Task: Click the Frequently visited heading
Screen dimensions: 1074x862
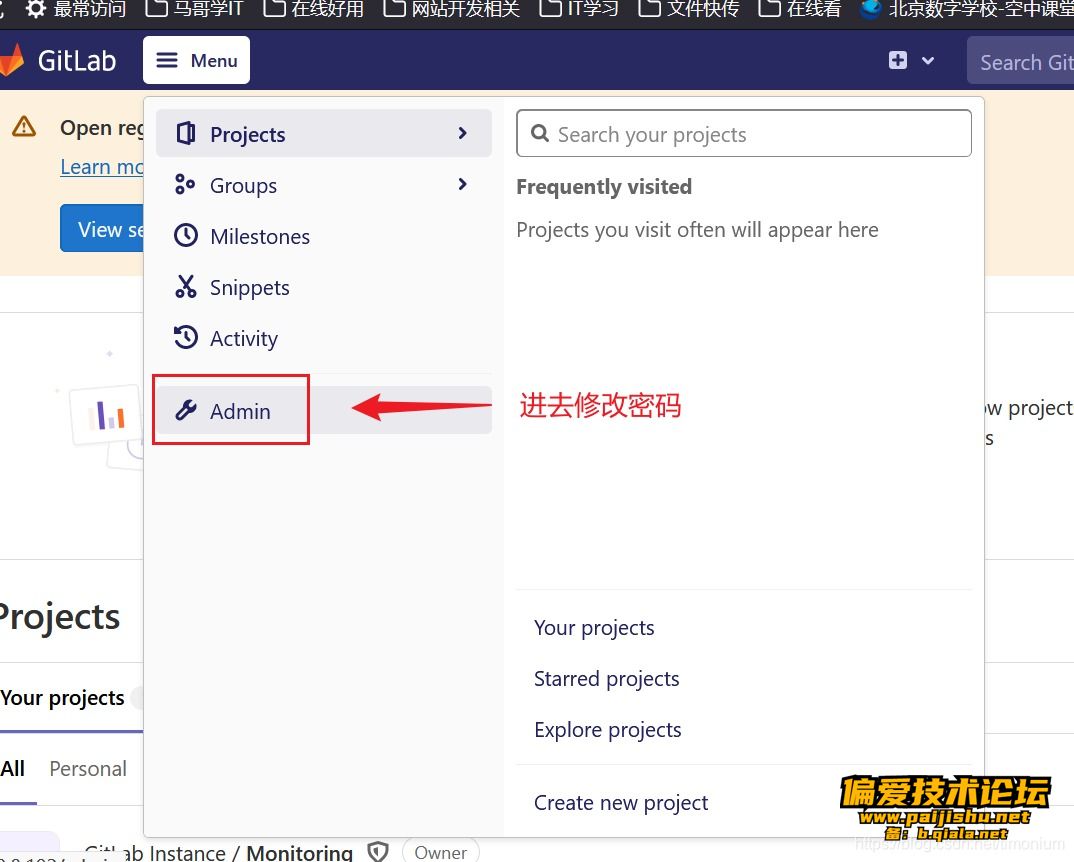Action: click(603, 186)
